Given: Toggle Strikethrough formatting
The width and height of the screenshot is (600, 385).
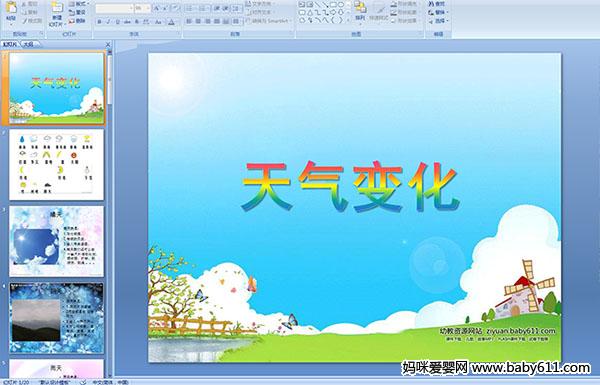Looking at the screenshot, I should point(127,22).
